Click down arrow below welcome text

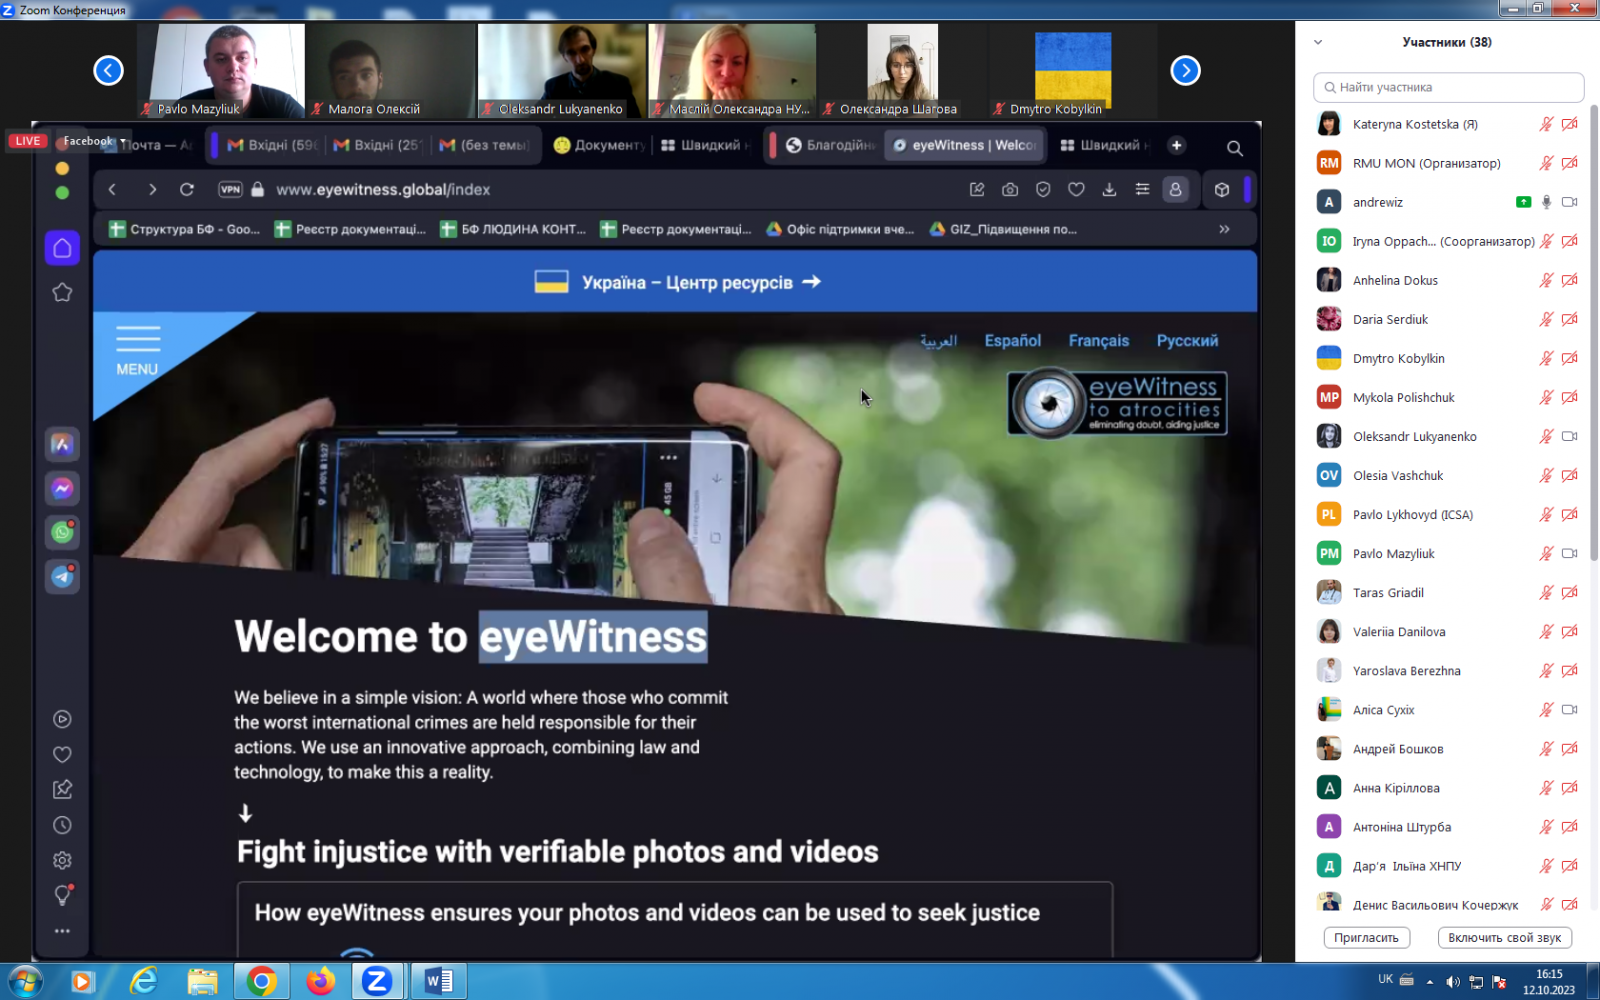click(245, 813)
